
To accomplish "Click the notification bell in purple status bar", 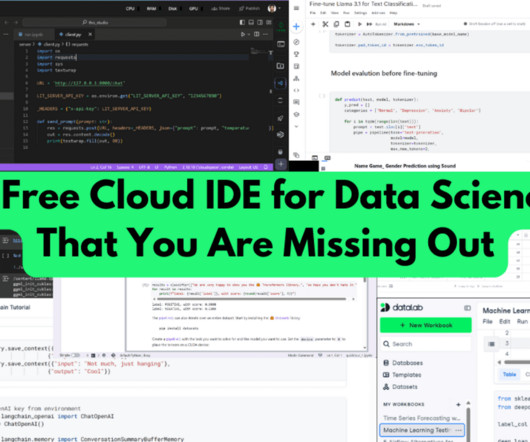I will [x=266, y=167].
